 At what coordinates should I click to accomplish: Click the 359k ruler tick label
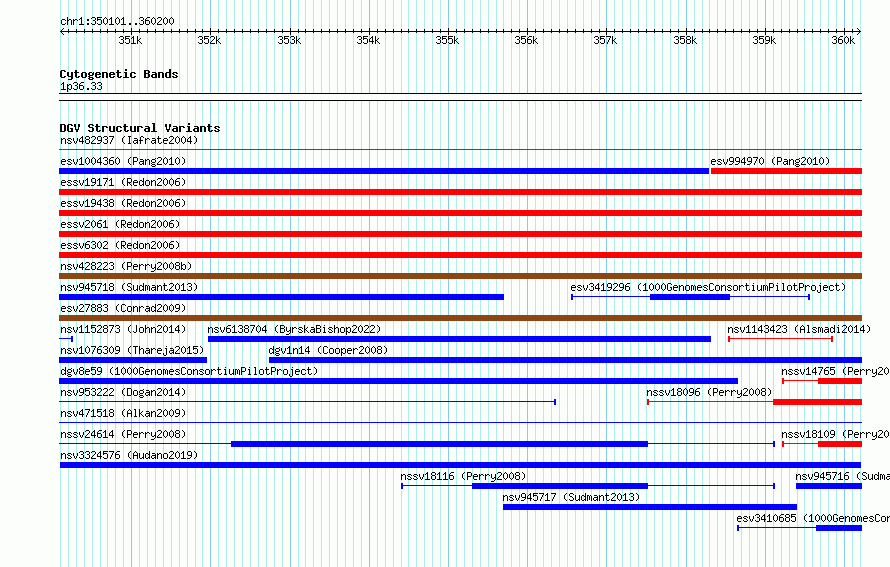pyautogui.click(x=764, y=40)
